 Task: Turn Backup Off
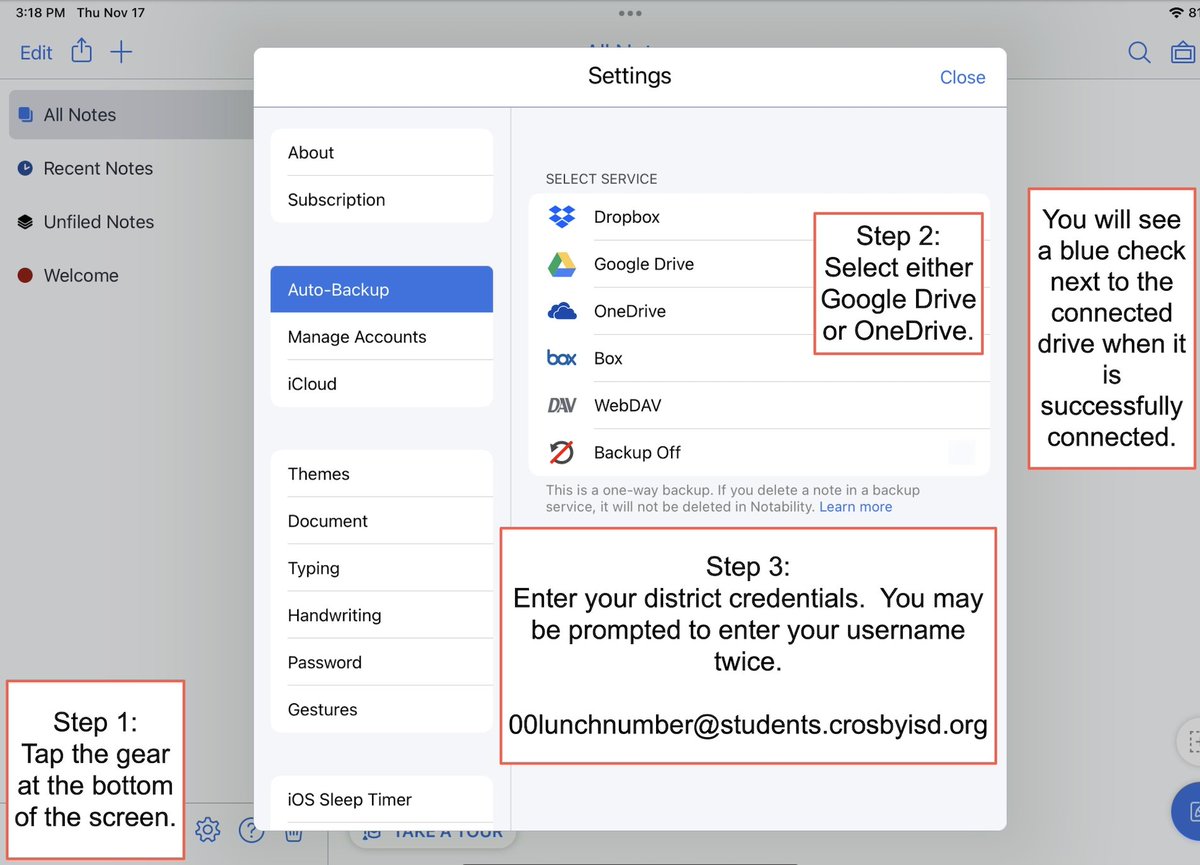pos(760,452)
